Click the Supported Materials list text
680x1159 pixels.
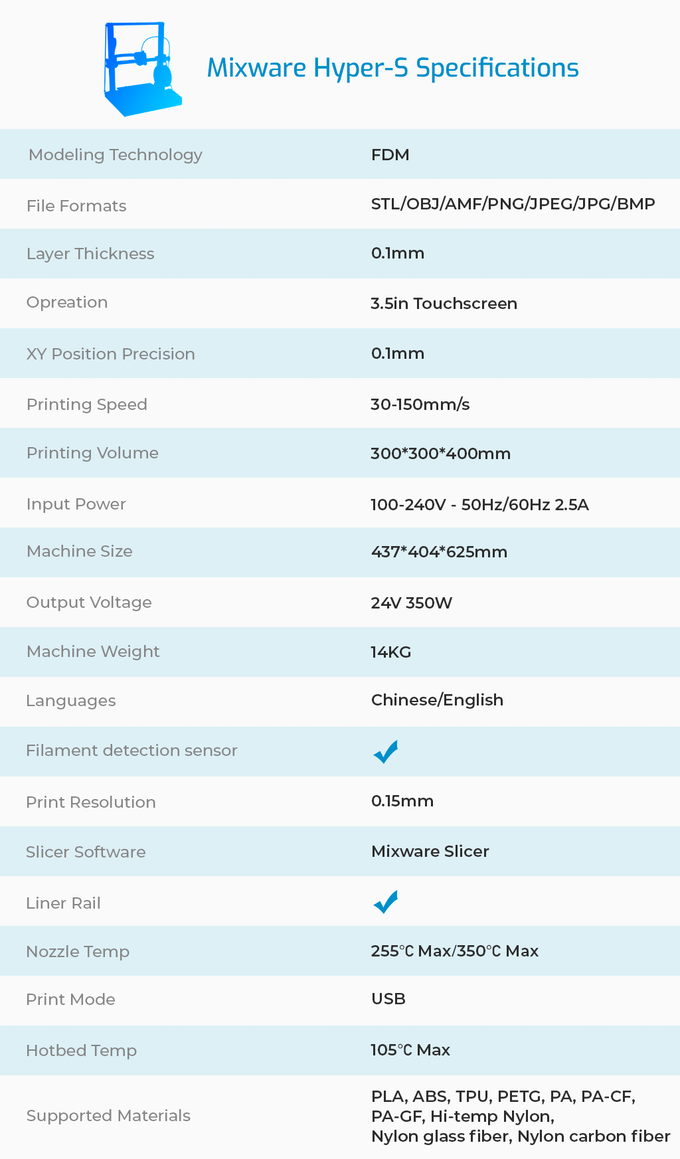pos(520,1116)
